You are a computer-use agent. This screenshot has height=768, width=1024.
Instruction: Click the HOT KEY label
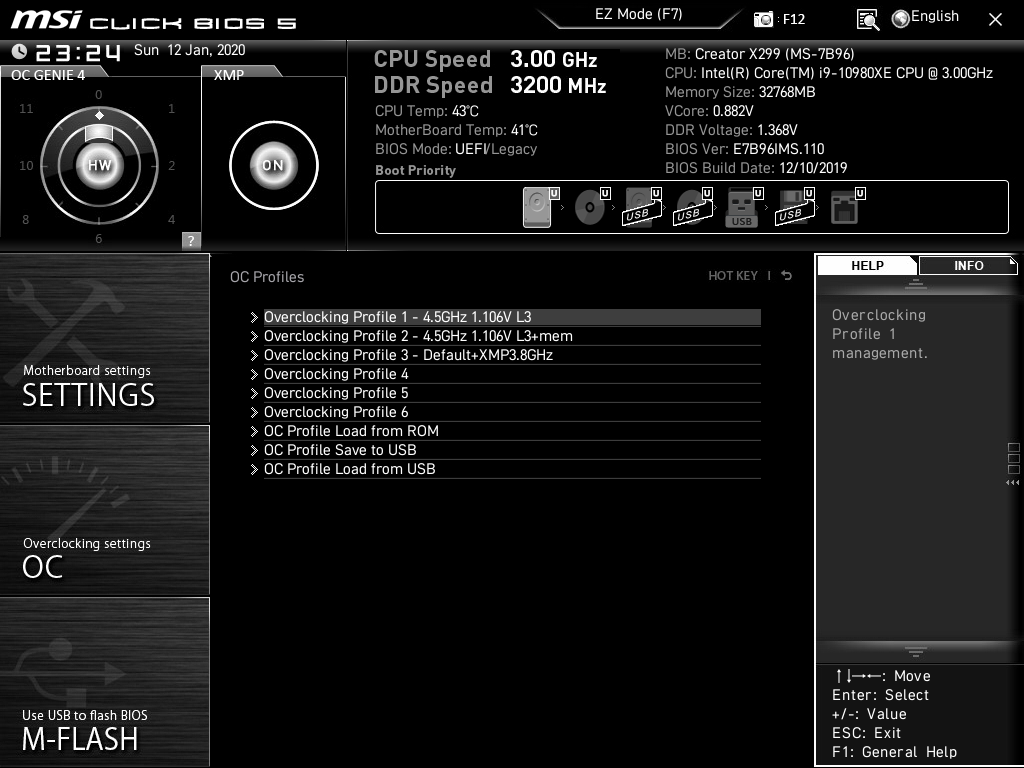[733, 276]
